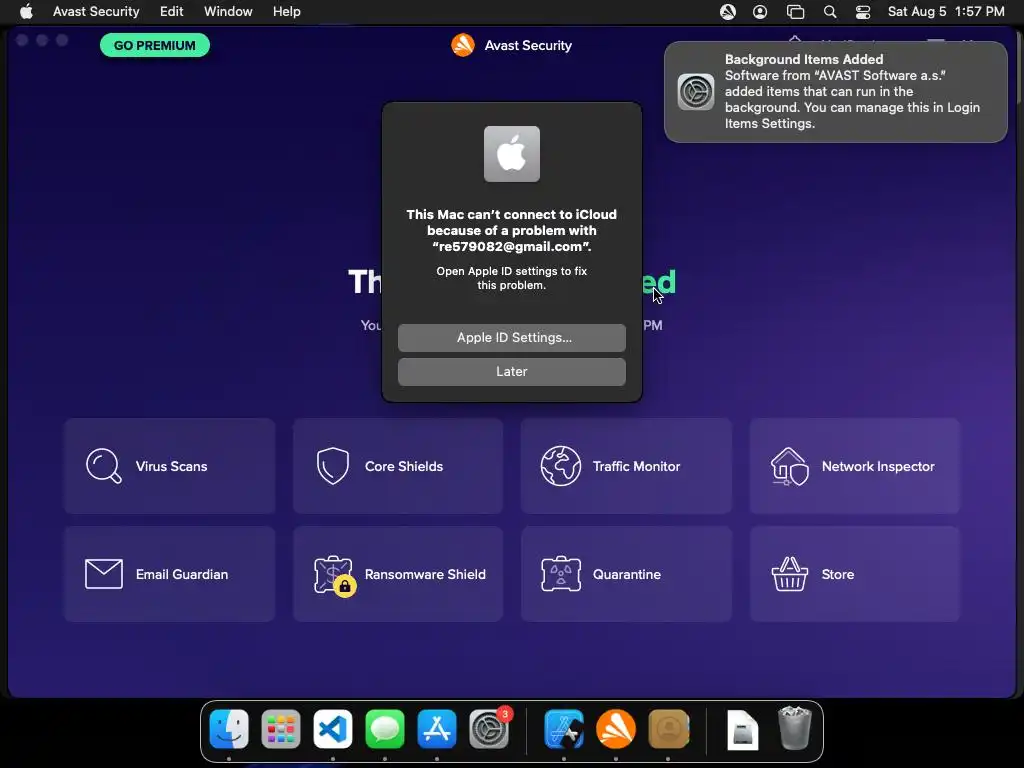Click the Avast logo in window title
Screen dimensions: 1024x768
(x=463, y=45)
